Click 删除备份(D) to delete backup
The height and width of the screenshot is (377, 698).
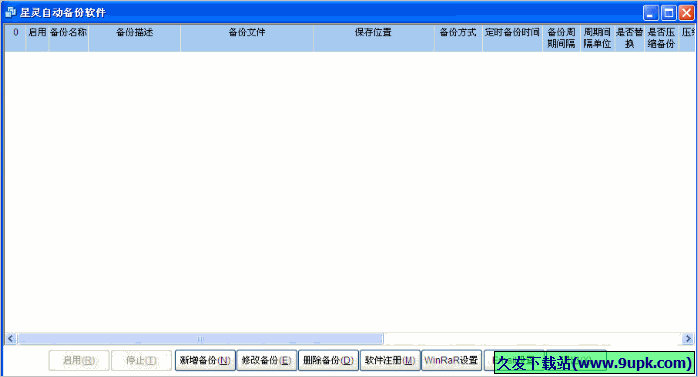point(329,360)
